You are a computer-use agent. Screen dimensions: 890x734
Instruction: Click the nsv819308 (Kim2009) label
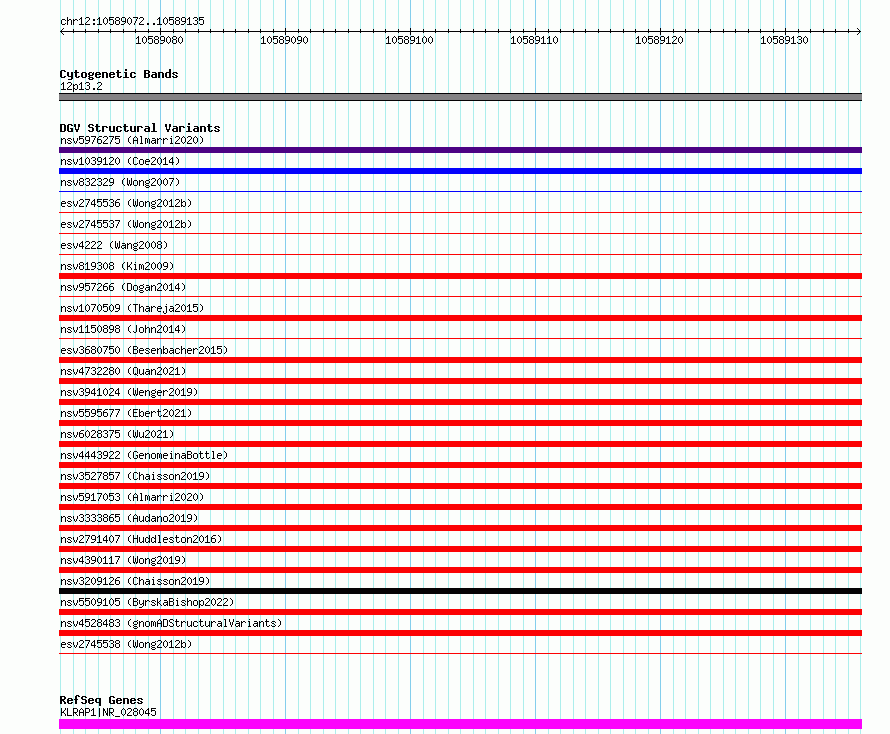pos(117,266)
